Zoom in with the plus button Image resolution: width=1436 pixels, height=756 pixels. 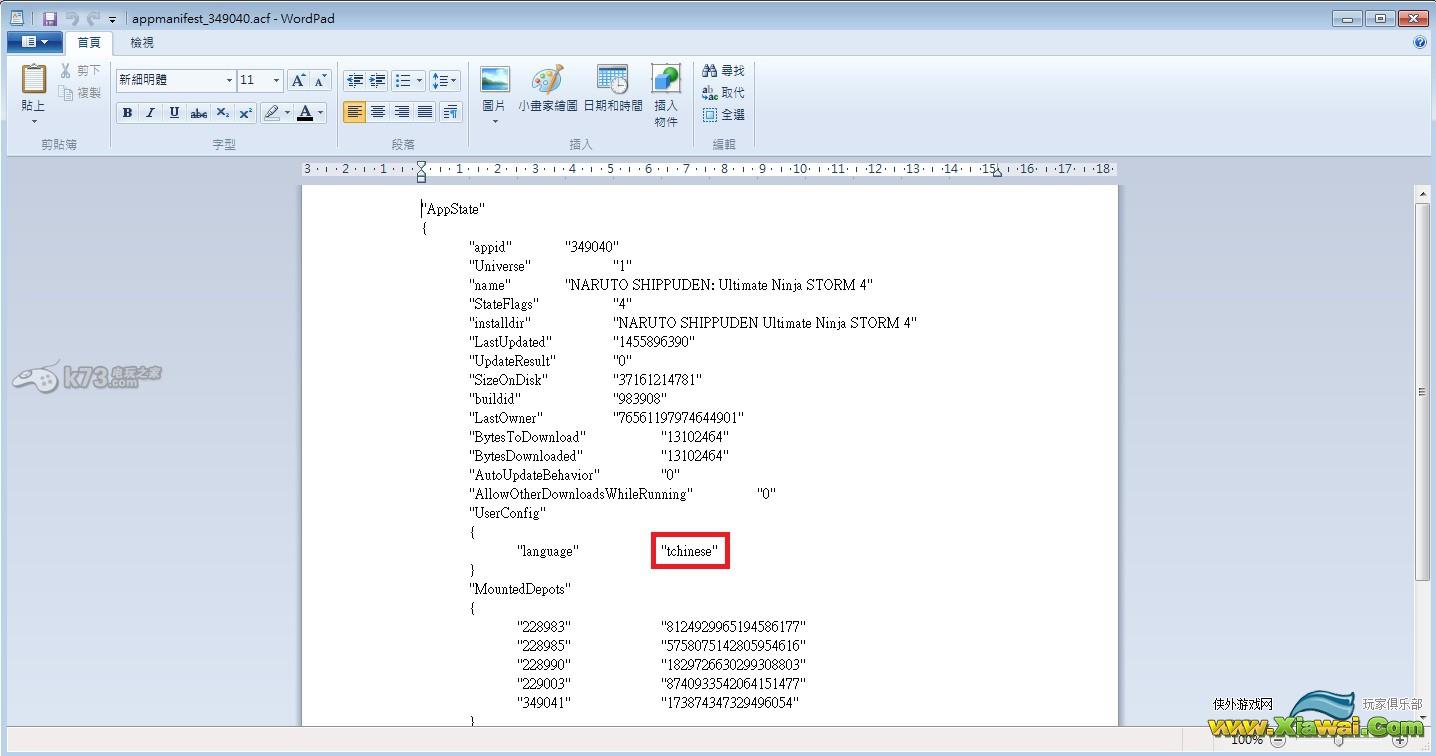click(1399, 741)
